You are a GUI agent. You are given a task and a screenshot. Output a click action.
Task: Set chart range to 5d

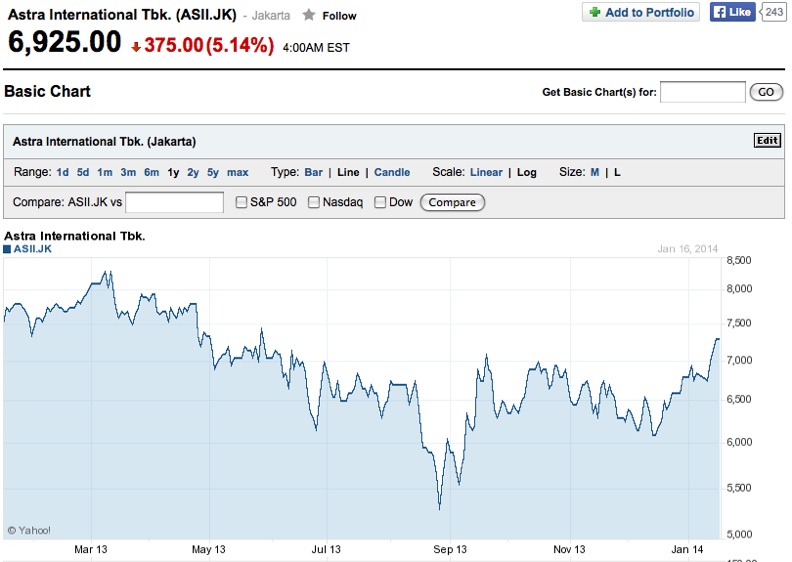point(83,172)
